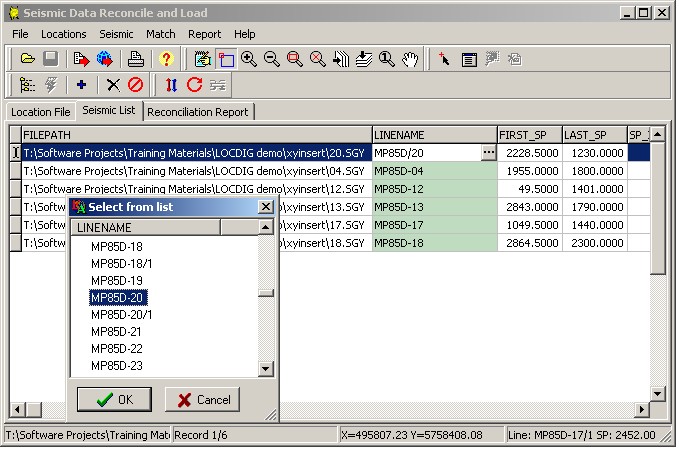This screenshot has width=679, height=449.
Task: Click the printer icon in toolbar
Action: [x=136, y=60]
